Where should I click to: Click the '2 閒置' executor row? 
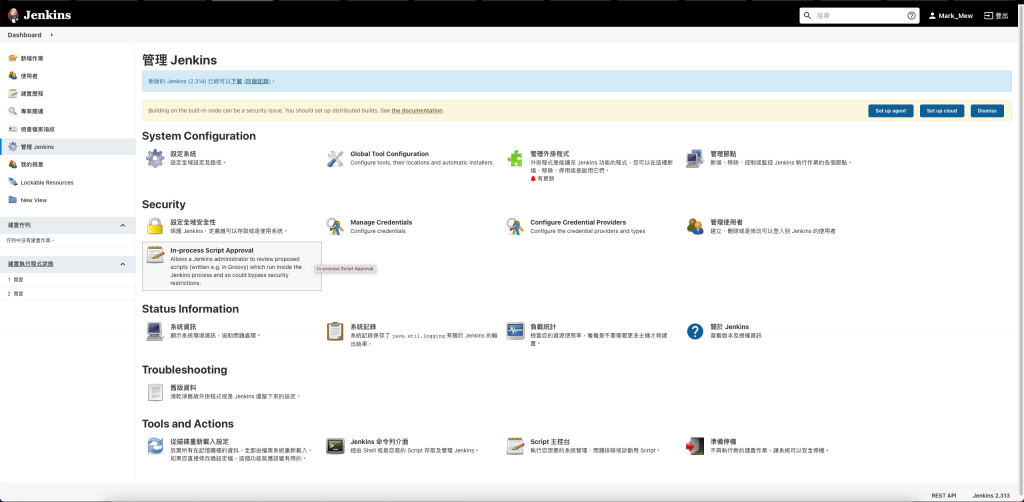point(67,294)
